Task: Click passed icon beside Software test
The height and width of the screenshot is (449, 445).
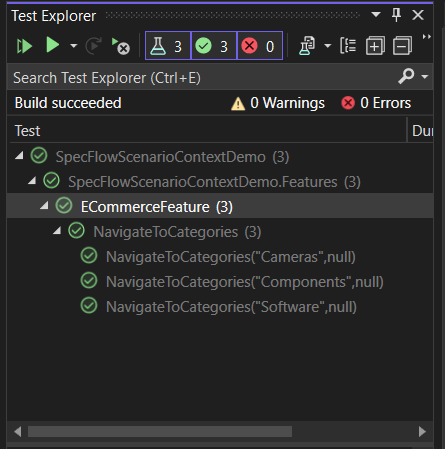Action: (89, 305)
